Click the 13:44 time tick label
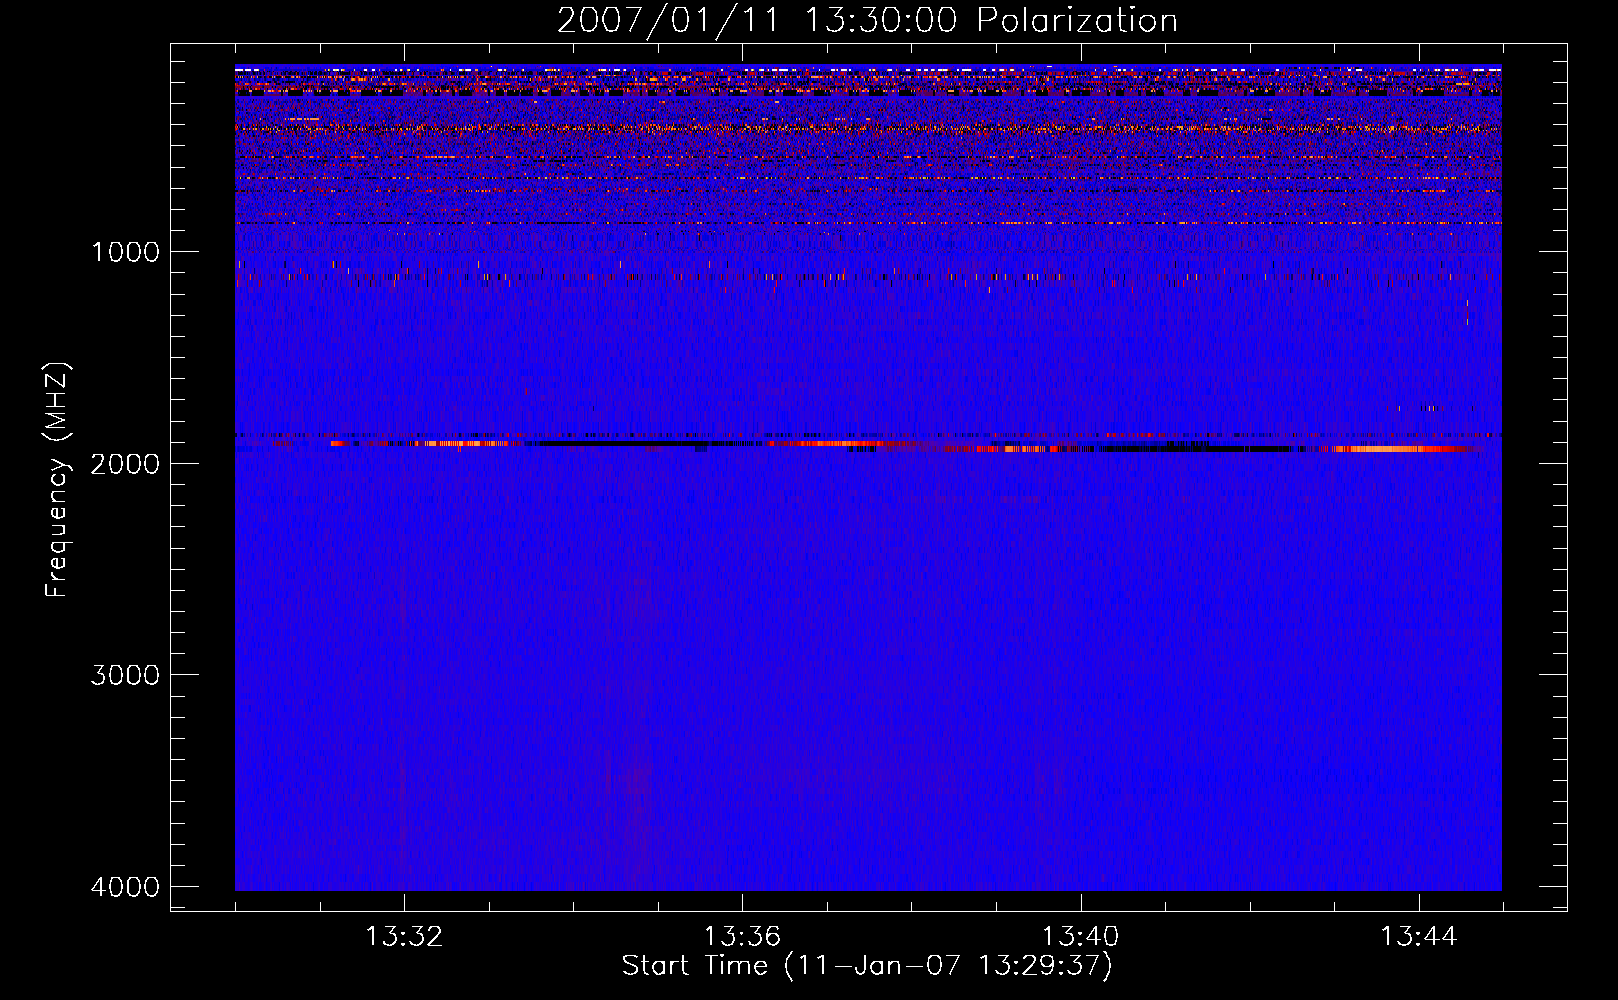1618x1000 pixels. click(x=1419, y=937)
